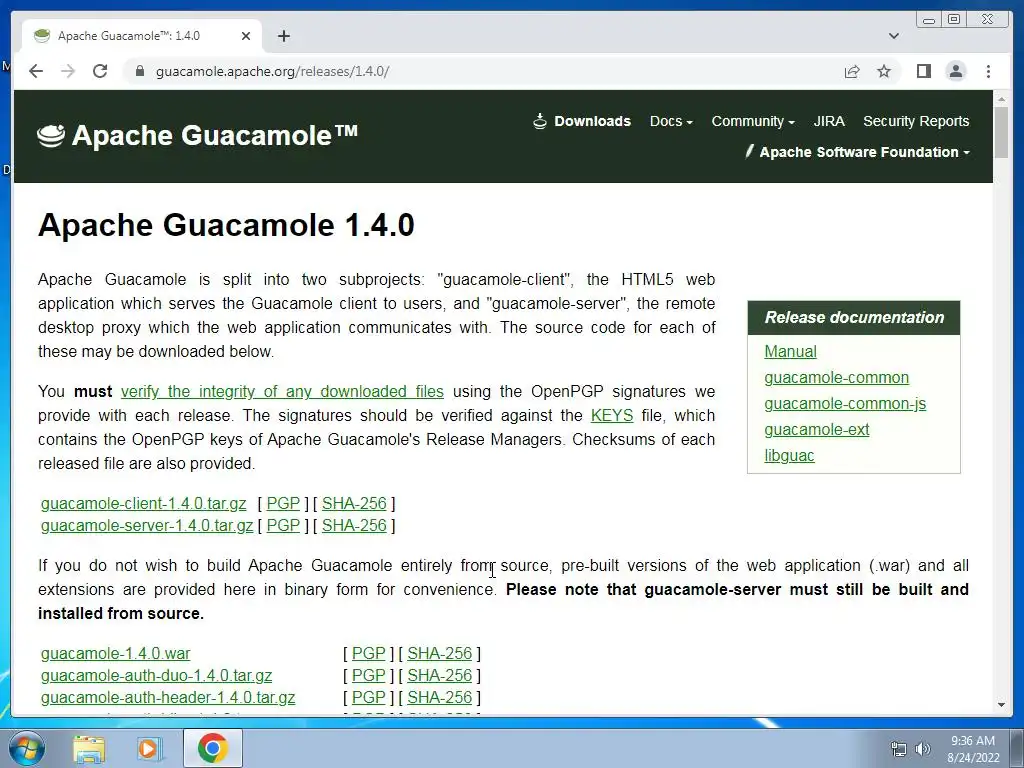Open PGP signature for guacamole-client
This screenshot has height=768, width=1024.
[283, 504]
